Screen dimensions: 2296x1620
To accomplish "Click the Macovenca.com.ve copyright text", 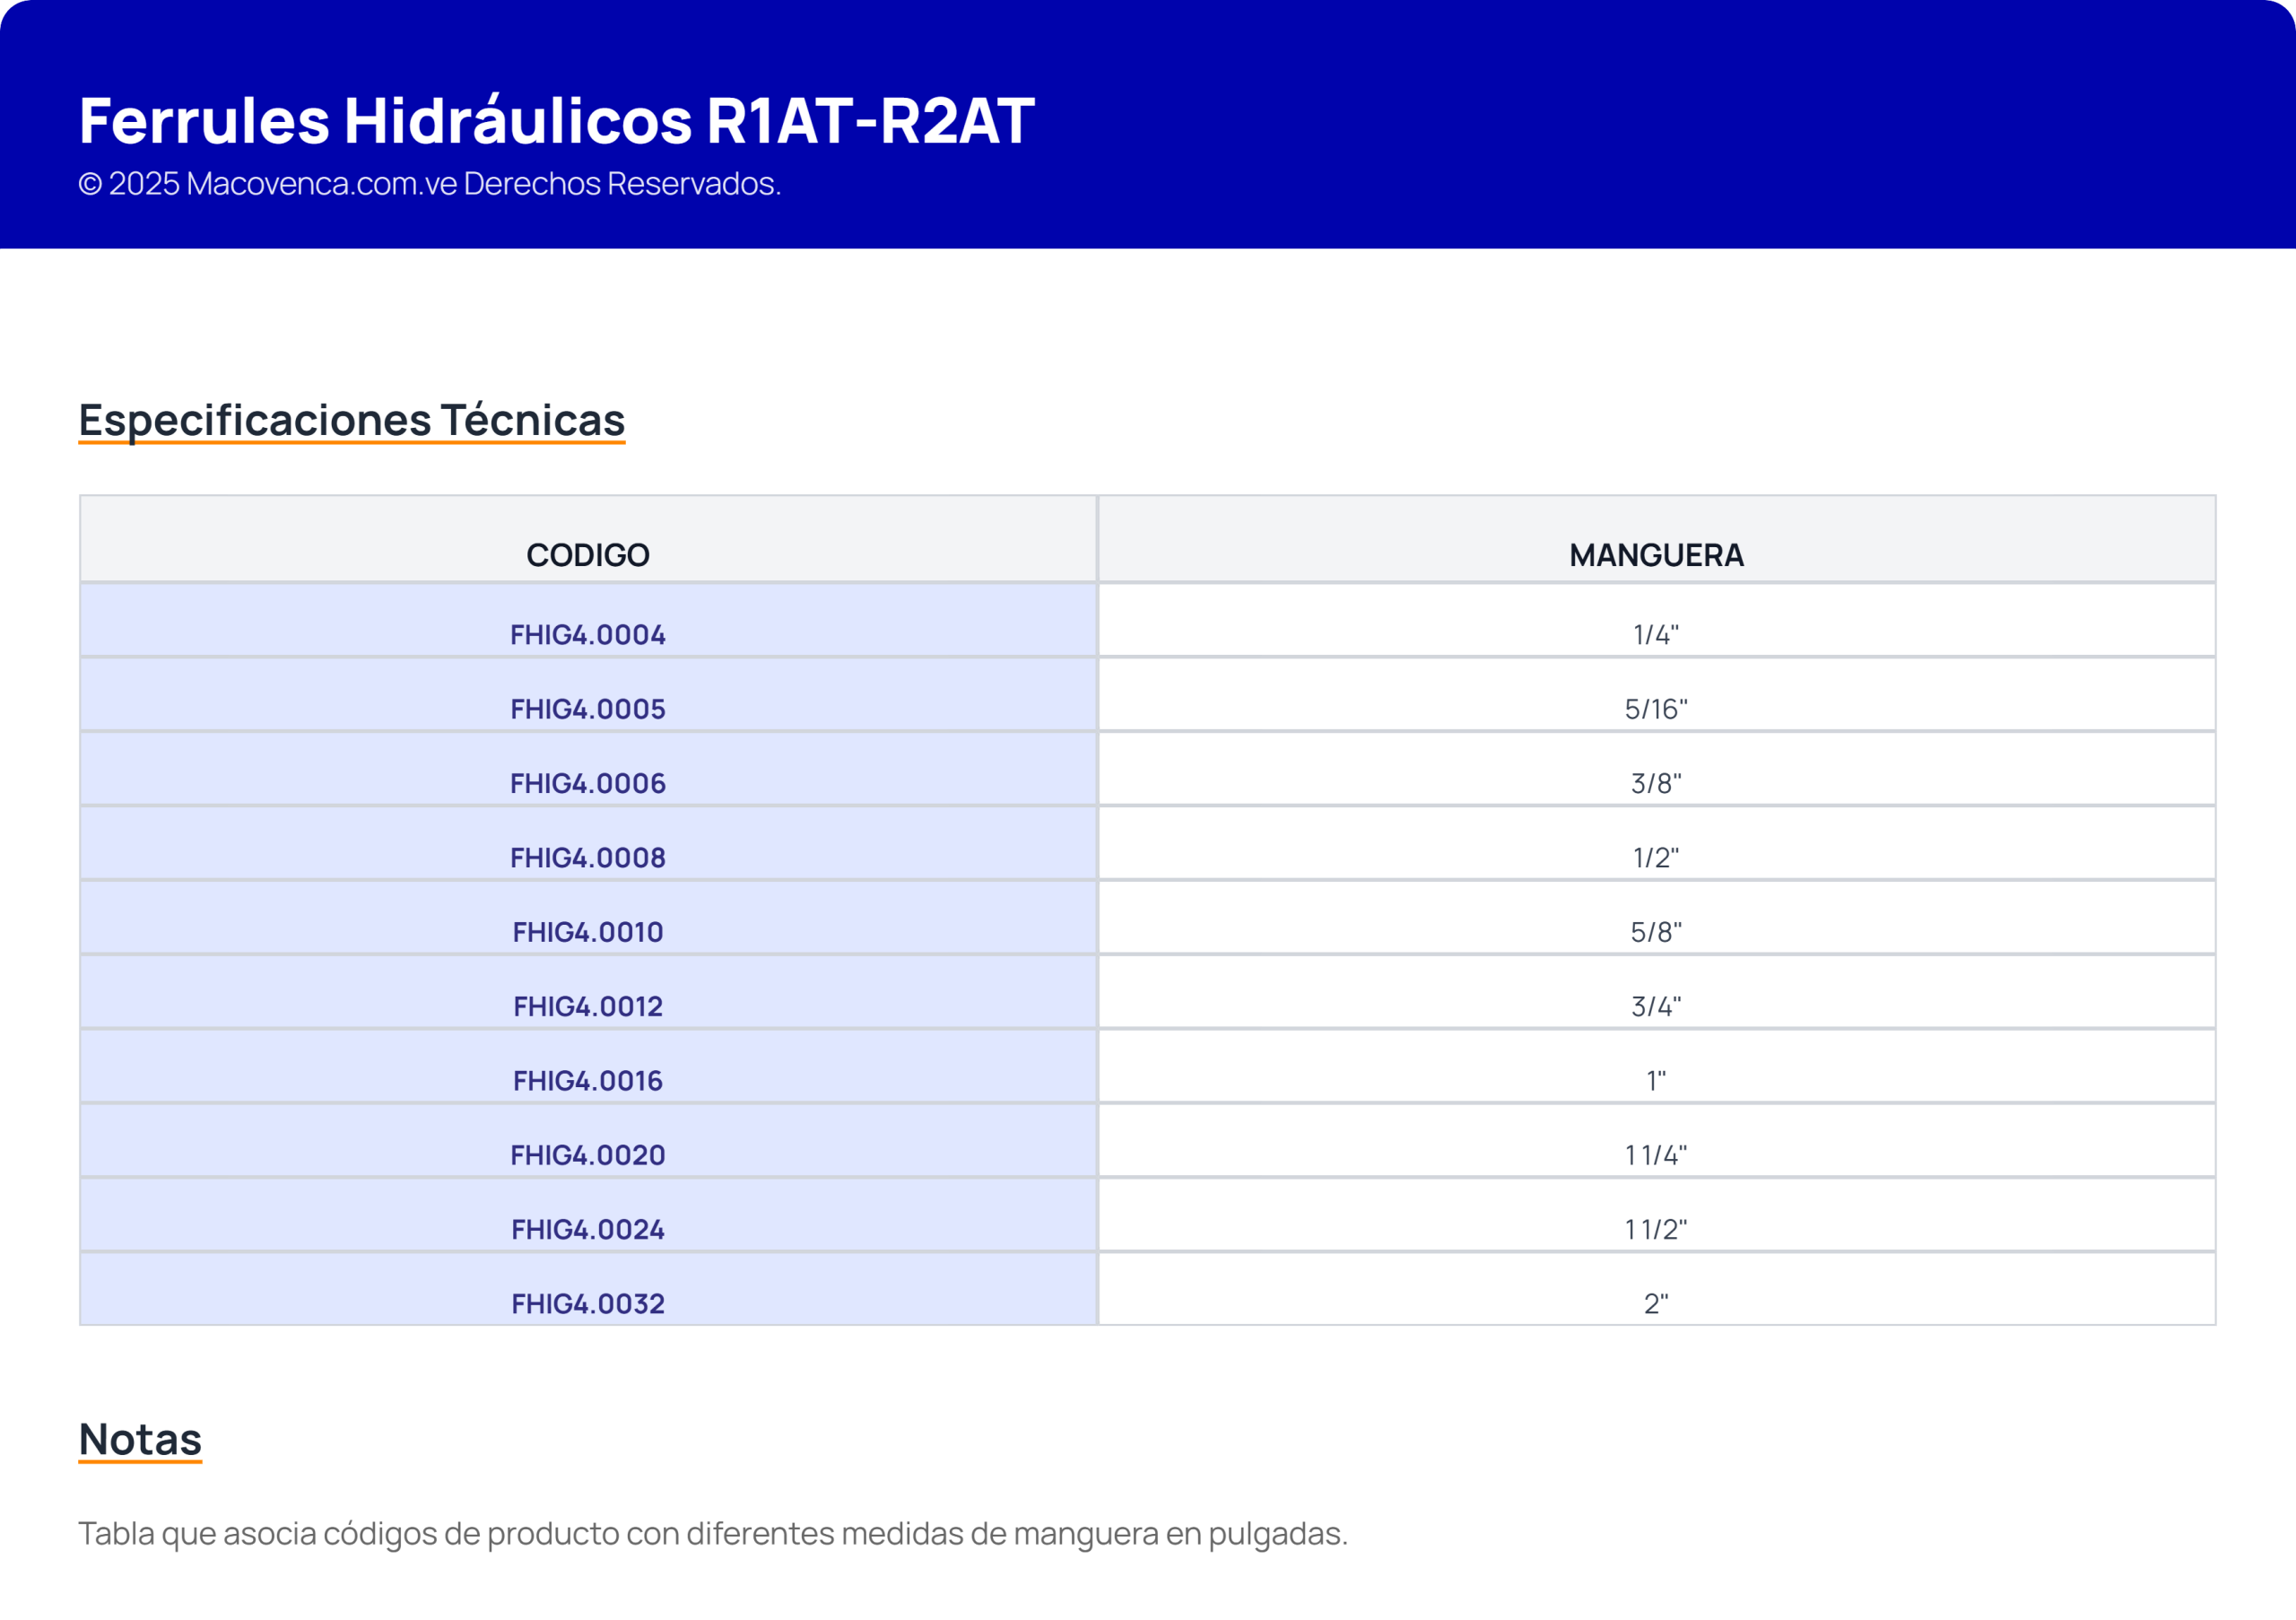I will 429,184.
